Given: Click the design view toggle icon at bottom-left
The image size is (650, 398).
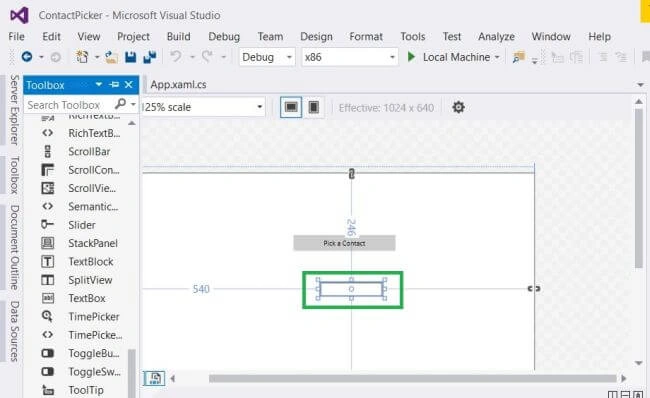Looking at the screenshot, I should tap(155, 378).
